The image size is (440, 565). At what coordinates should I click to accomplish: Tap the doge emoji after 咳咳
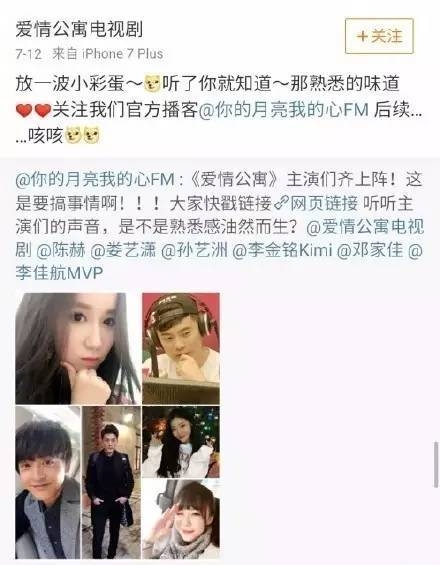(73, 135)
